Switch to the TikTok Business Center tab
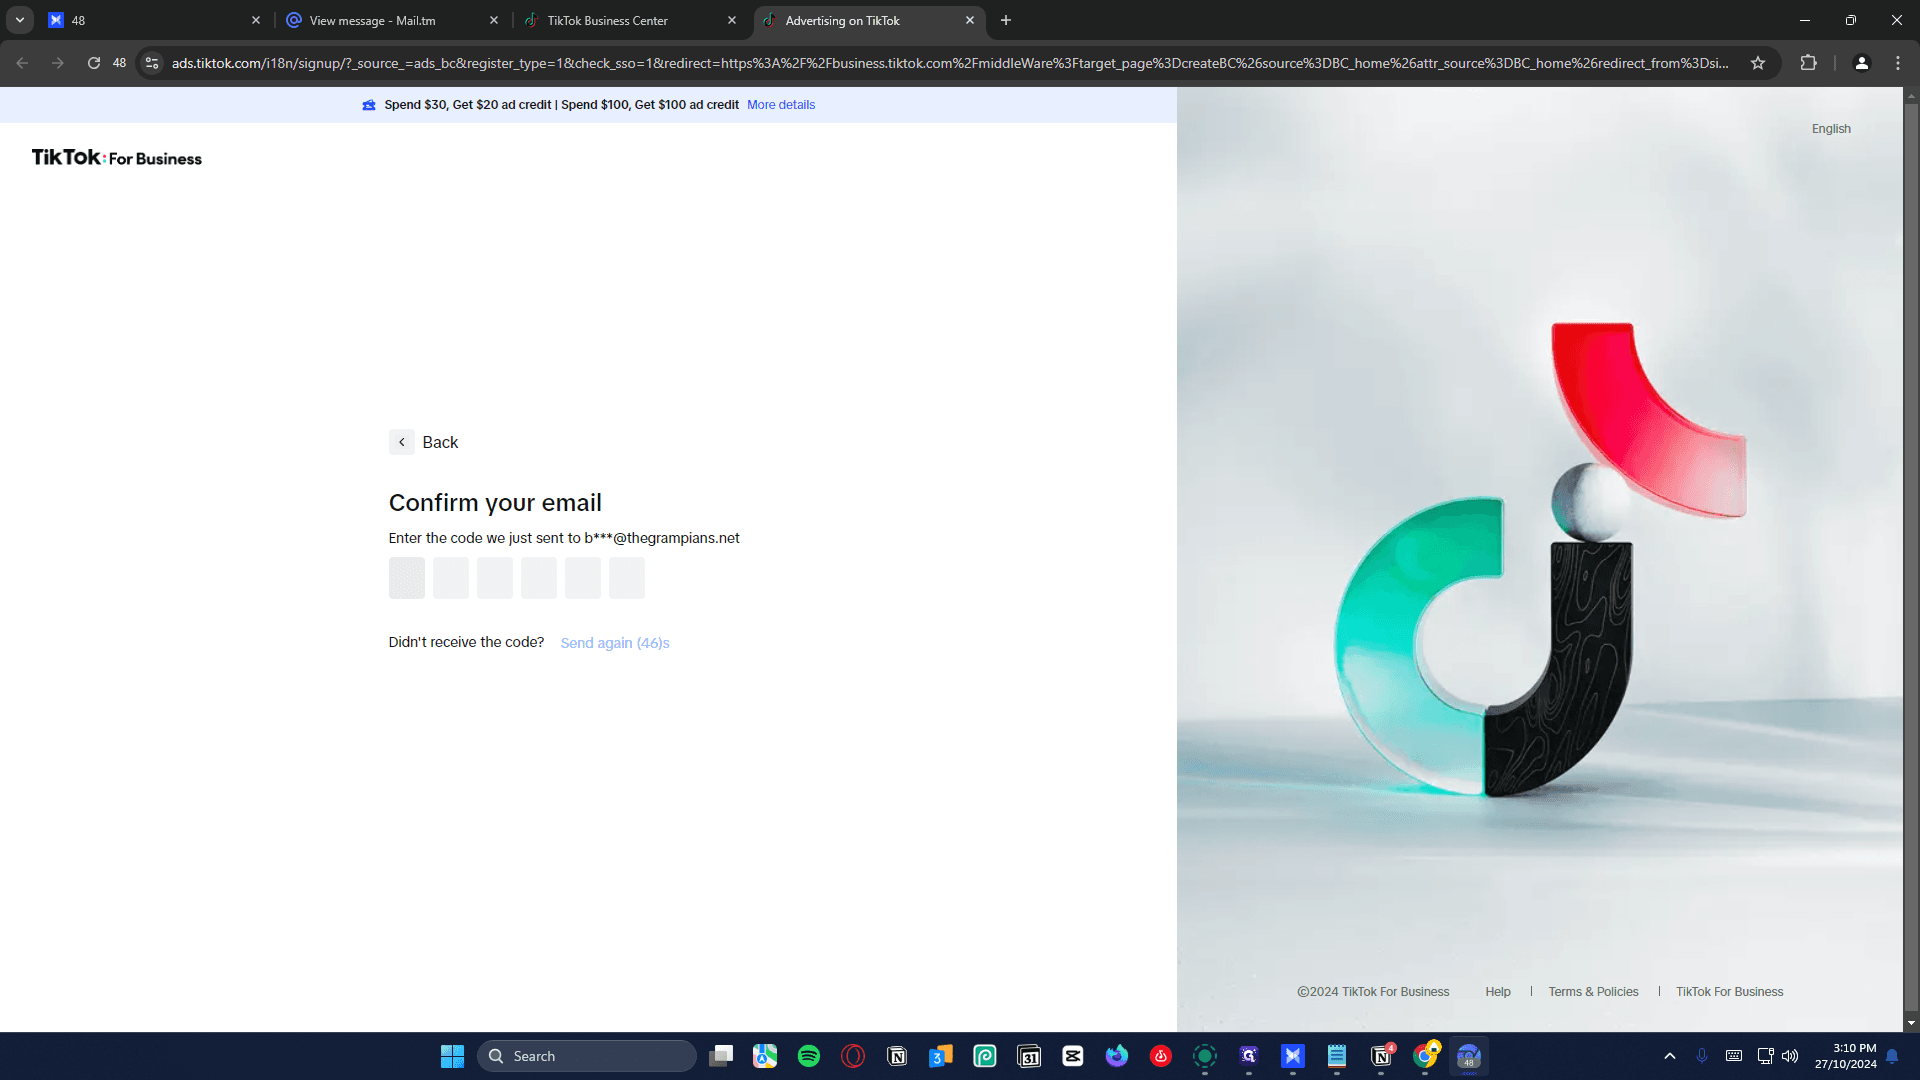 (630, 20)
